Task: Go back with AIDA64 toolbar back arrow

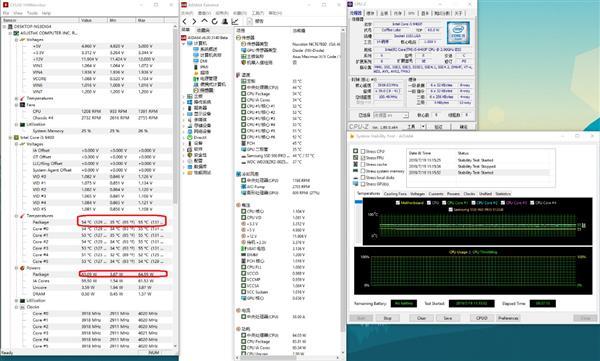Action: click(x=185, y=21)
